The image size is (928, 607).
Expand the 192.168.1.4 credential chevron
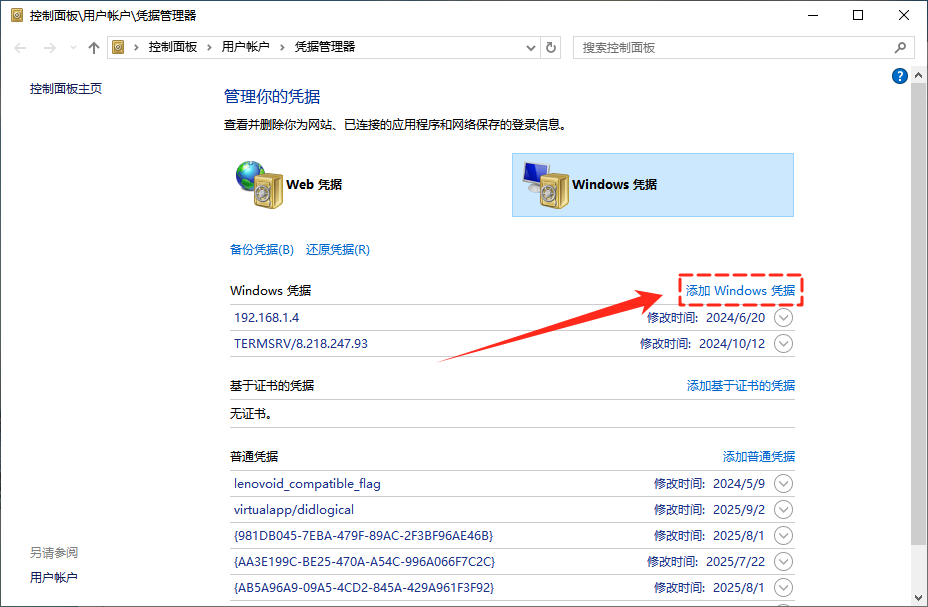pyautogui.click(x=783, y=318)
